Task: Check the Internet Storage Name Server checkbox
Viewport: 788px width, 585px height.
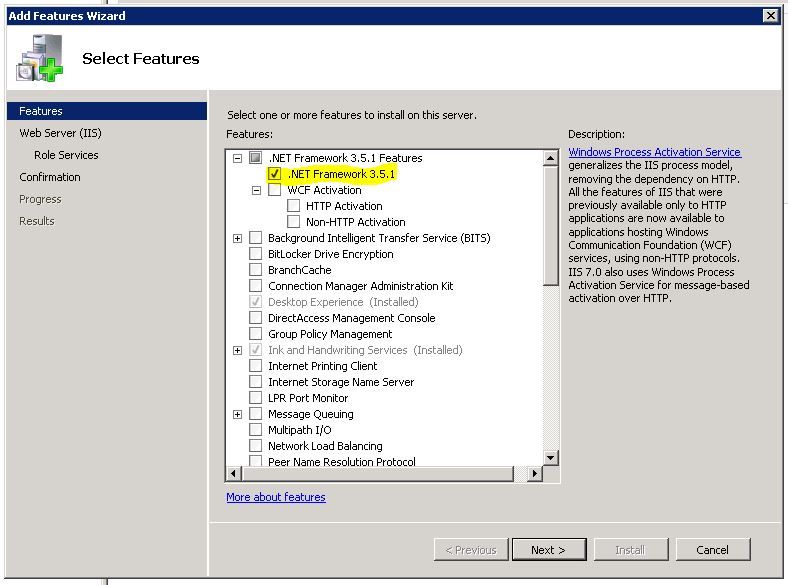Action: [255, 382]
